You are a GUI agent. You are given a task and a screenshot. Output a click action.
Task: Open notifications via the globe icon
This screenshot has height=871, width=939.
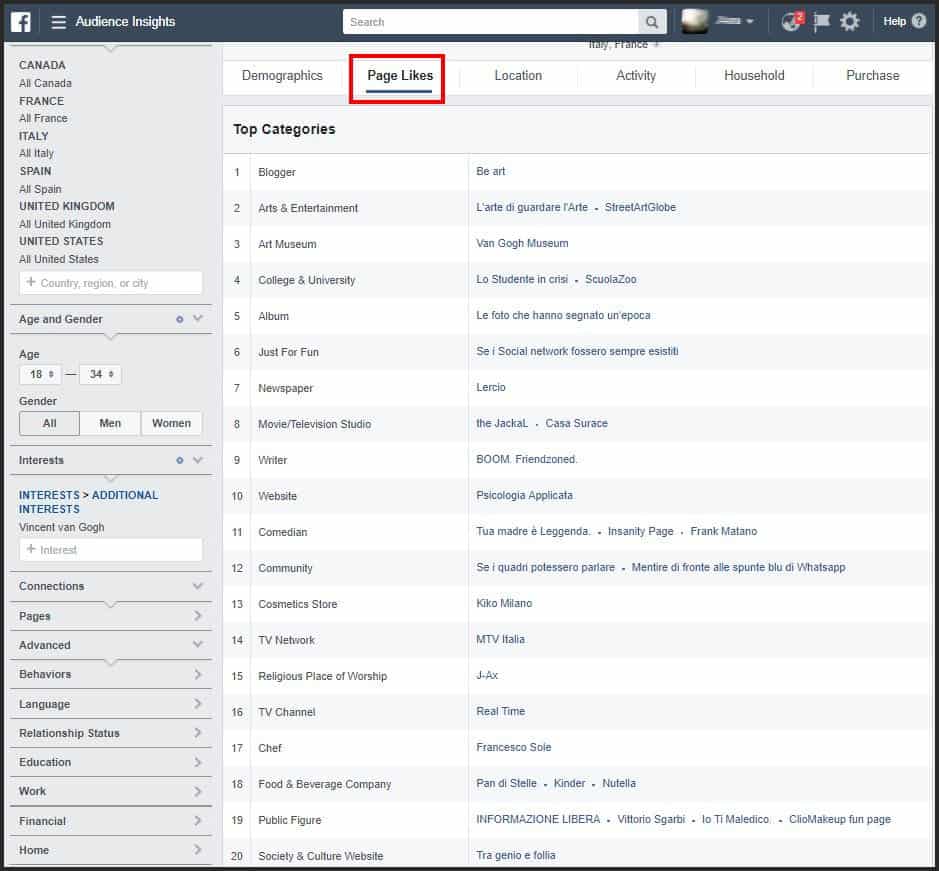(x=789, y=21)
